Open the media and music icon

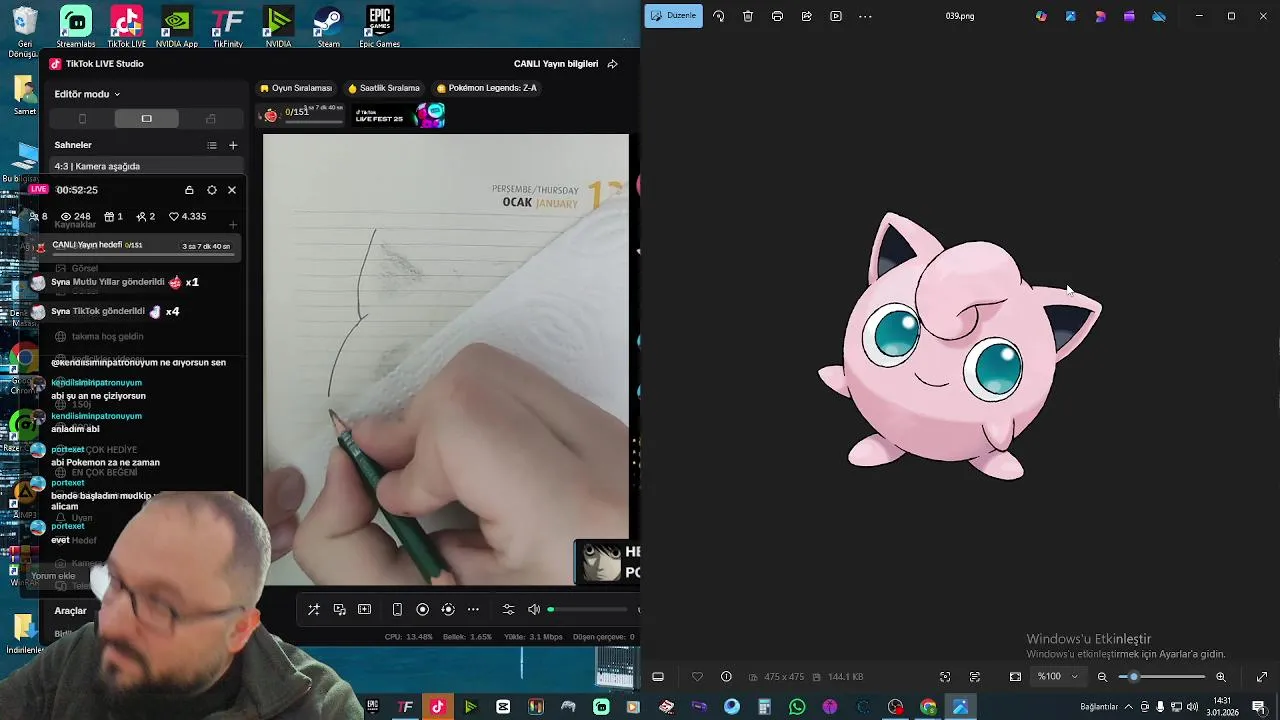[340, 609]
